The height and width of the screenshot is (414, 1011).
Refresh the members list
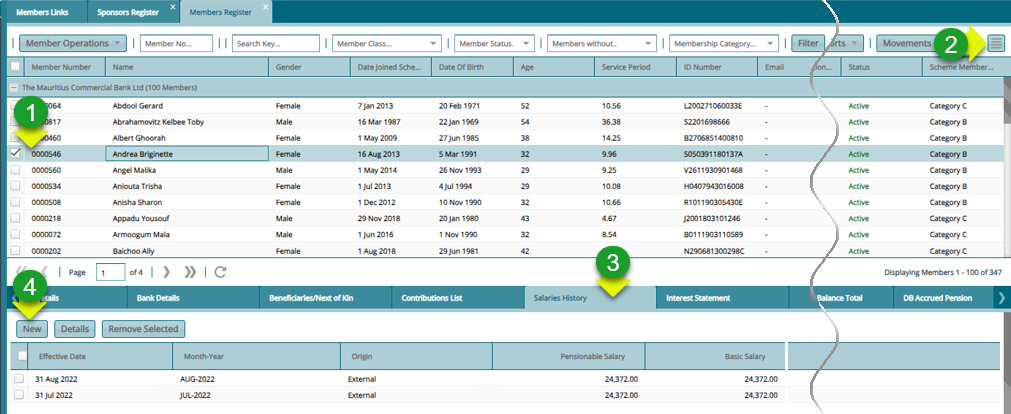(220, 272)
